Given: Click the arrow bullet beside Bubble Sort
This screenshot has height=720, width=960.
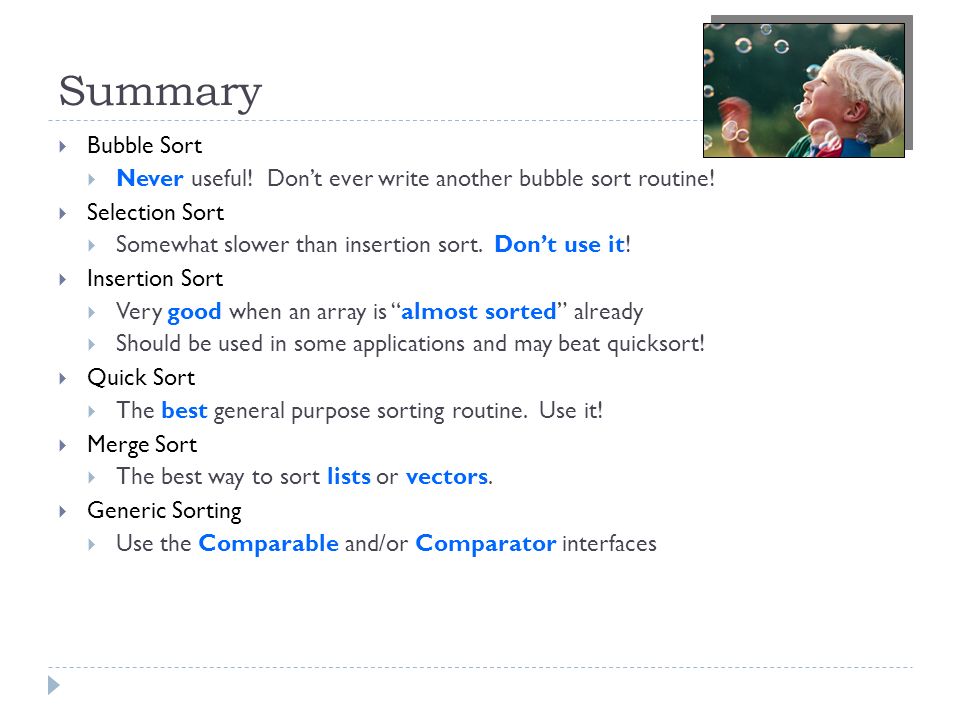Looking at the screenshot, I should tap(62, 146).
